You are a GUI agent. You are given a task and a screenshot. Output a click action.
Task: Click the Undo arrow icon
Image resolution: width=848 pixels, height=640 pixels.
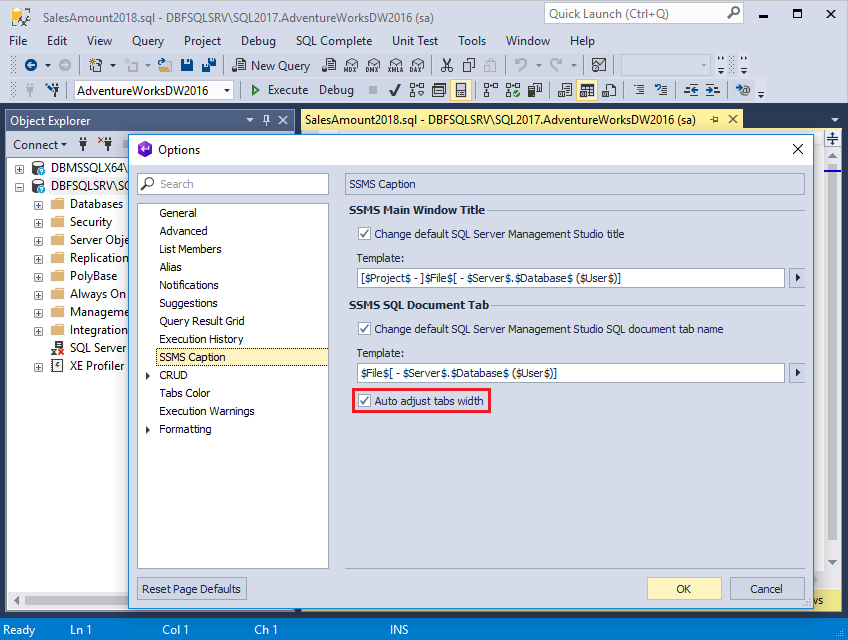tap(521, 65)
